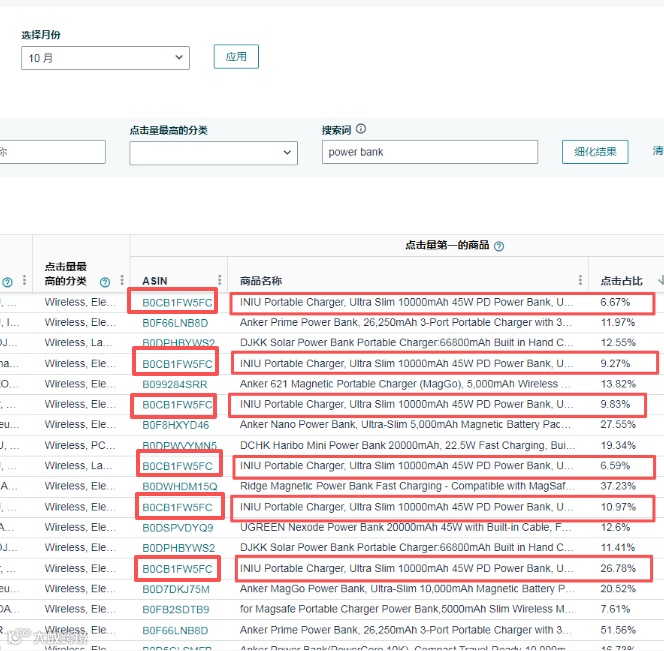Open ASIN link B0F8HXYD46

[176, 425]
